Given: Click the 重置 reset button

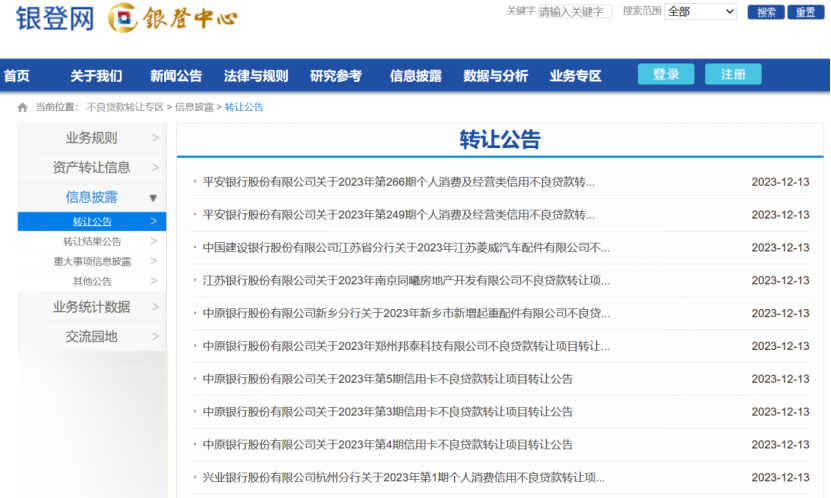Looking at the screenshot, I should coord(806,12).
